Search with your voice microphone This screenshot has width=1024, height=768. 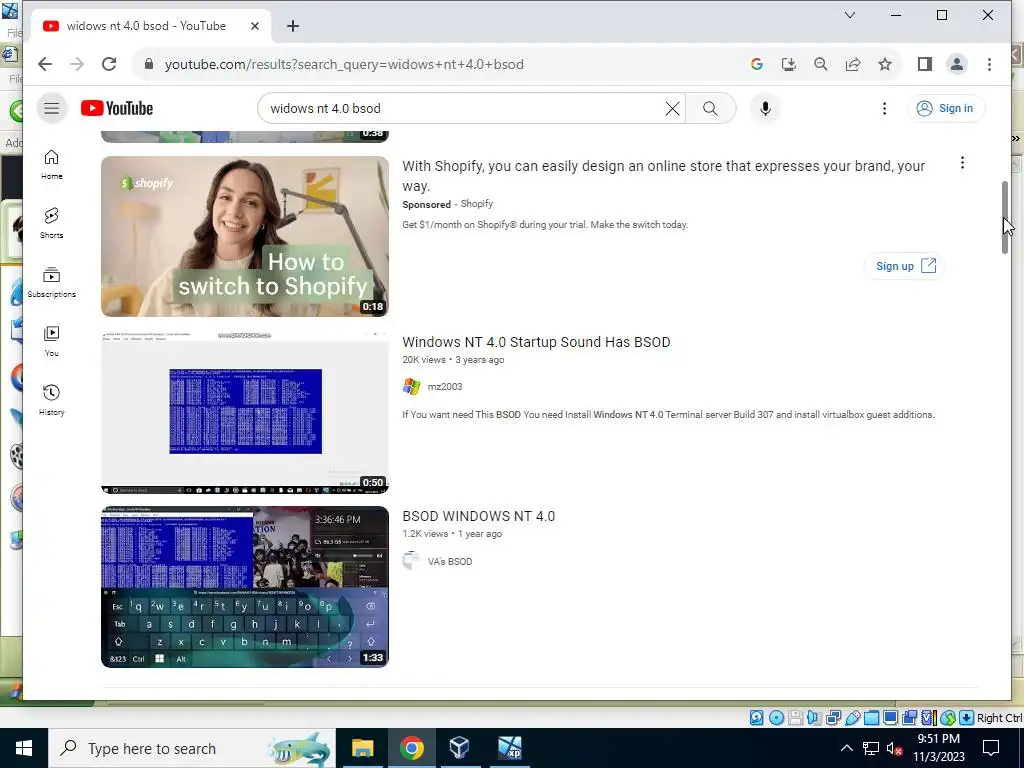click(765, 108)
